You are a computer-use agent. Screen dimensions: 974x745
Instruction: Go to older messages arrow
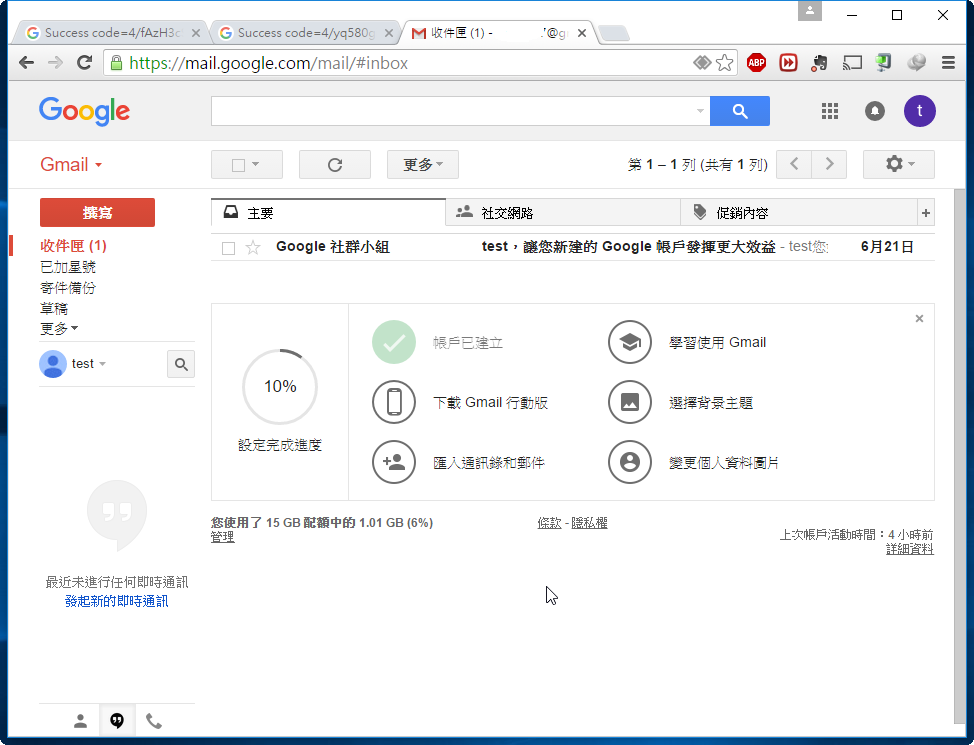pos(829,165)
